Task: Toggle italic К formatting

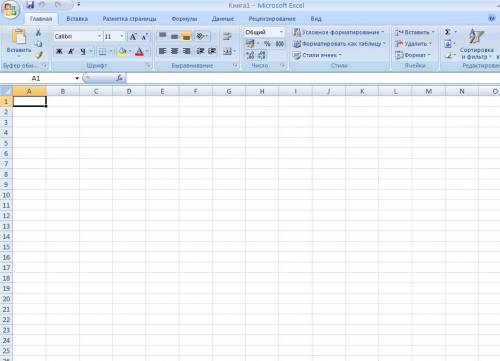Action: pyautogui.click(x=71, y=51)
